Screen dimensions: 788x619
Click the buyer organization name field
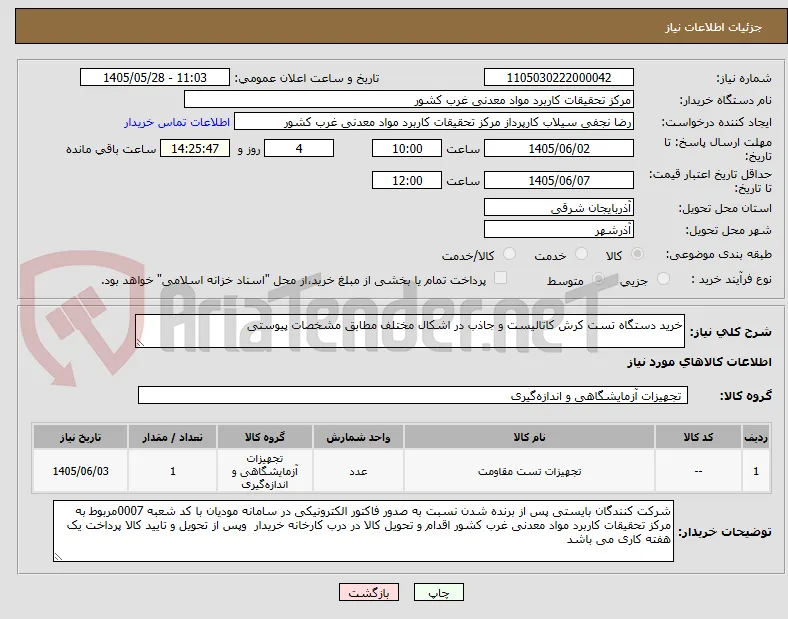tap(409, 99)
